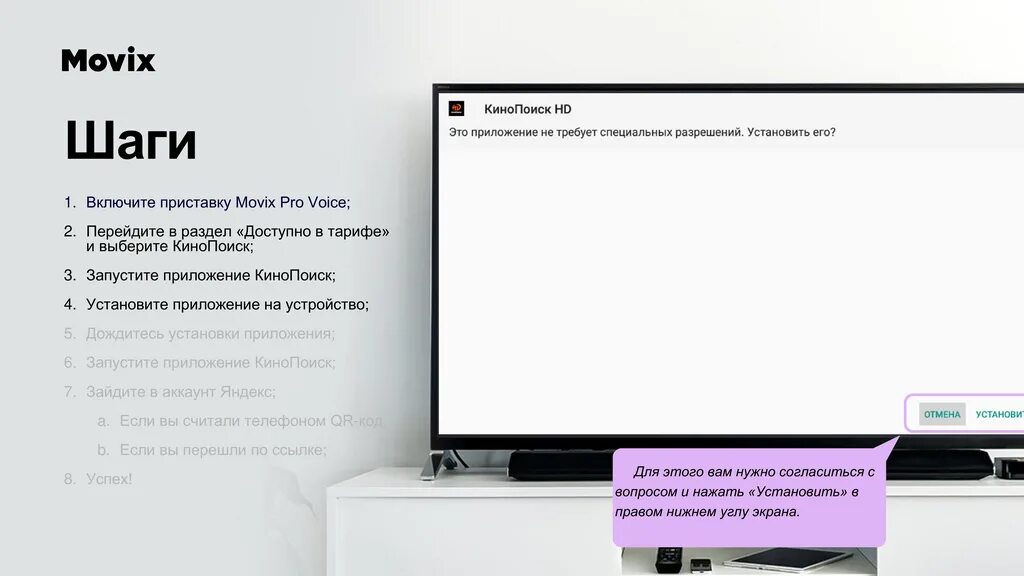
Task: Click the Movix logo
Action: tap(108, 59)
